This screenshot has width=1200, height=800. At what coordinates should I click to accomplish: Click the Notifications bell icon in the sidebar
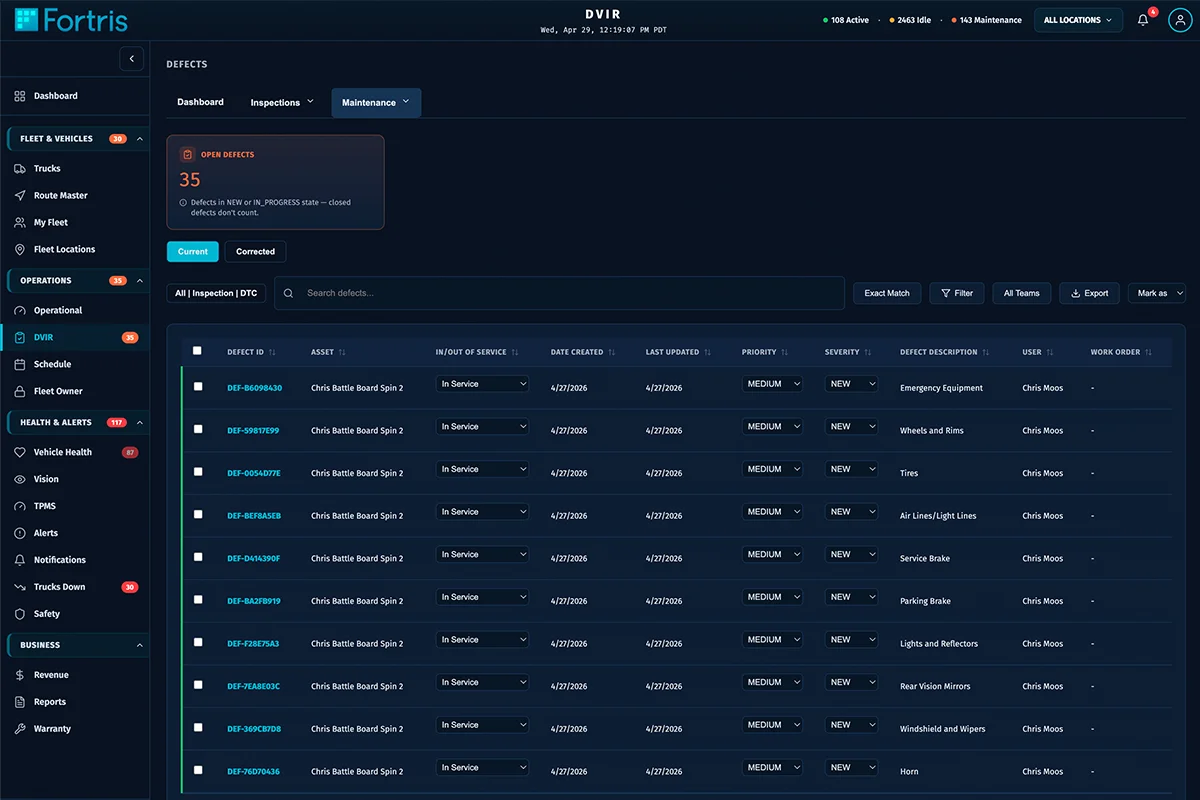click(x=20, y=561)
